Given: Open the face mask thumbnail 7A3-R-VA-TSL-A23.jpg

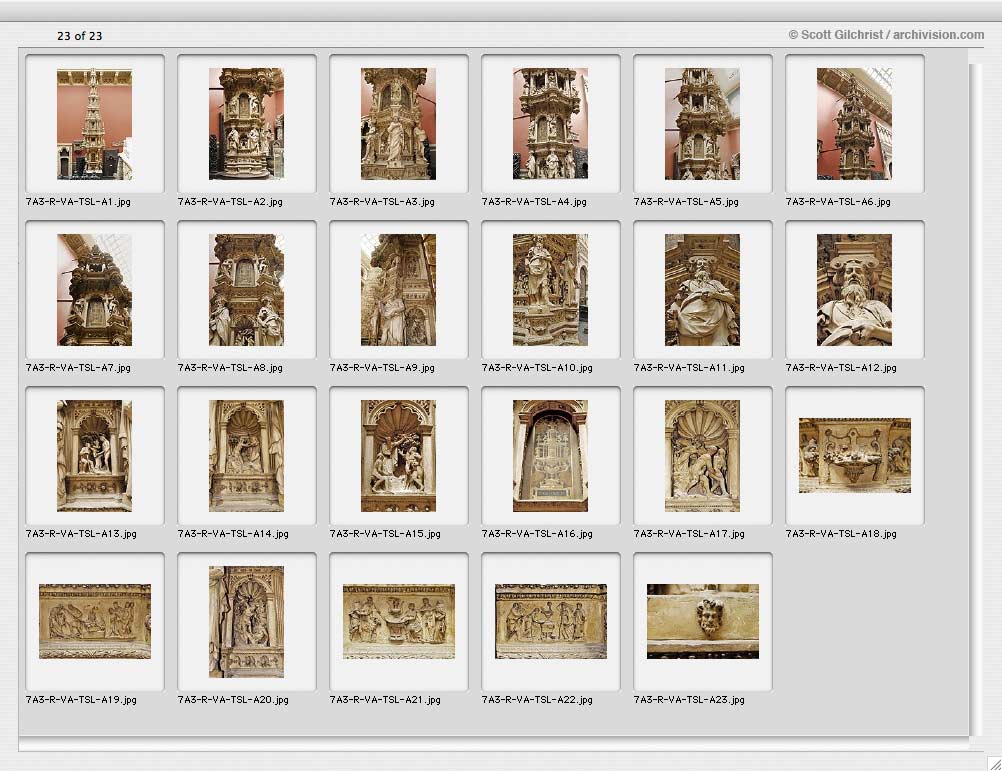Looking at the screenshot, I should click(x=703, y=622).
